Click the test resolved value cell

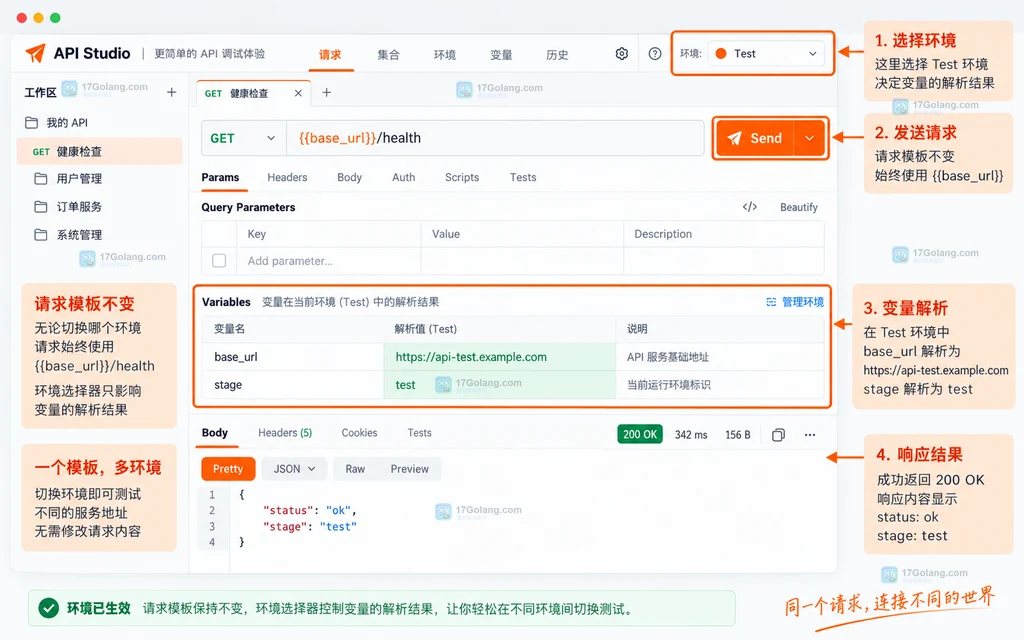500,385
